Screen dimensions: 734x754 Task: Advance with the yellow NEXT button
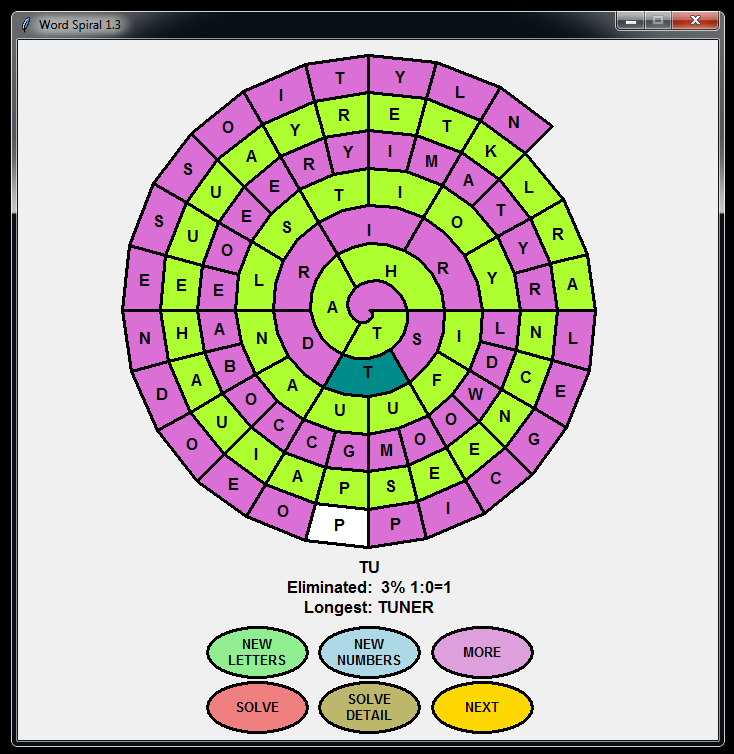(482, 707)
